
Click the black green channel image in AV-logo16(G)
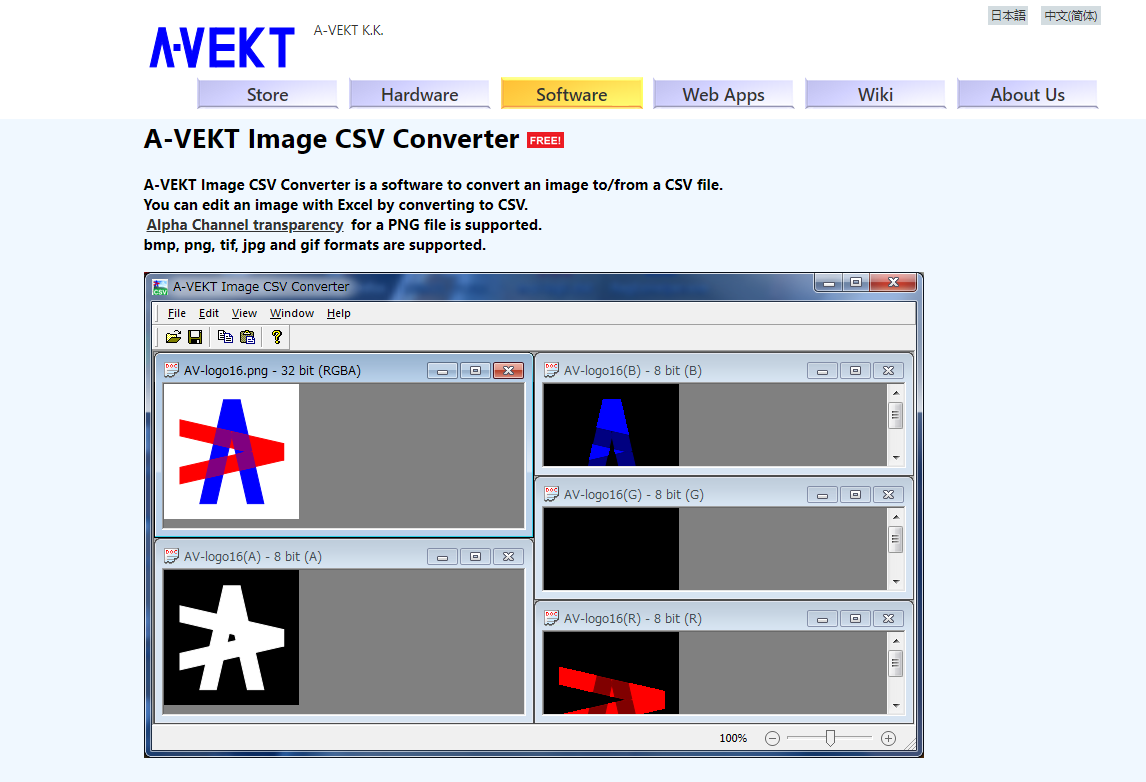point(611,549)
